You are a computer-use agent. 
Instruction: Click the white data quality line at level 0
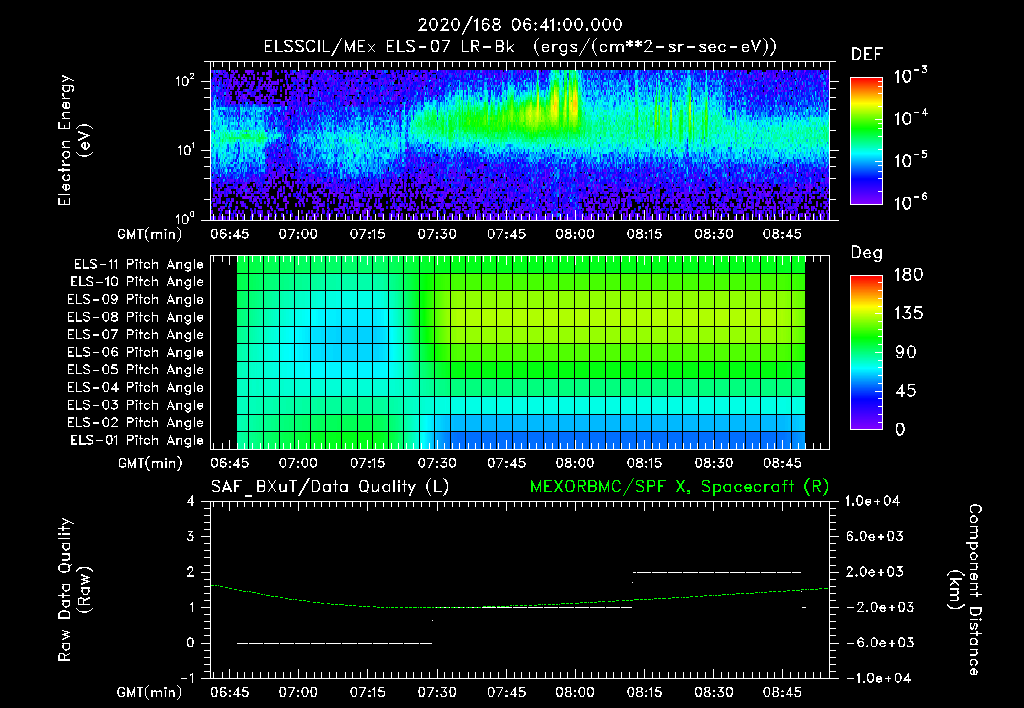(x=334, y=643)
